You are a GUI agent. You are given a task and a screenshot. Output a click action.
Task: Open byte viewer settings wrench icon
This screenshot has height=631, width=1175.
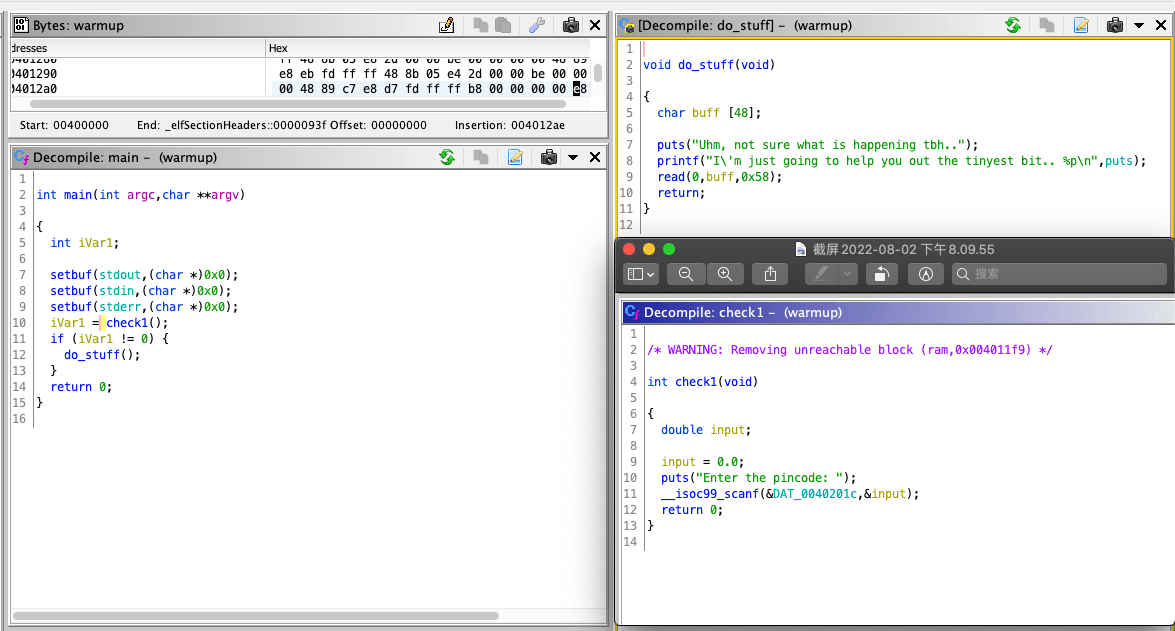click(536, 25)
